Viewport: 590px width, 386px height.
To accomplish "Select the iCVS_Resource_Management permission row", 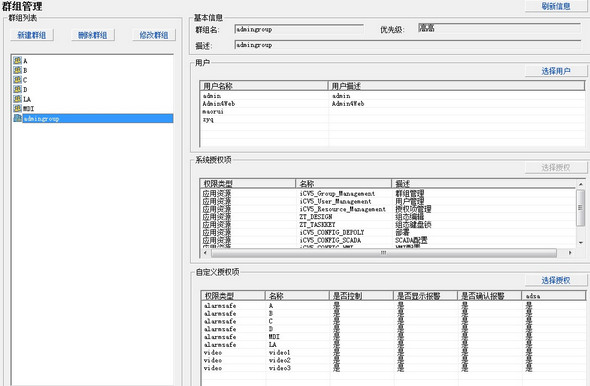I will (388, 209).
